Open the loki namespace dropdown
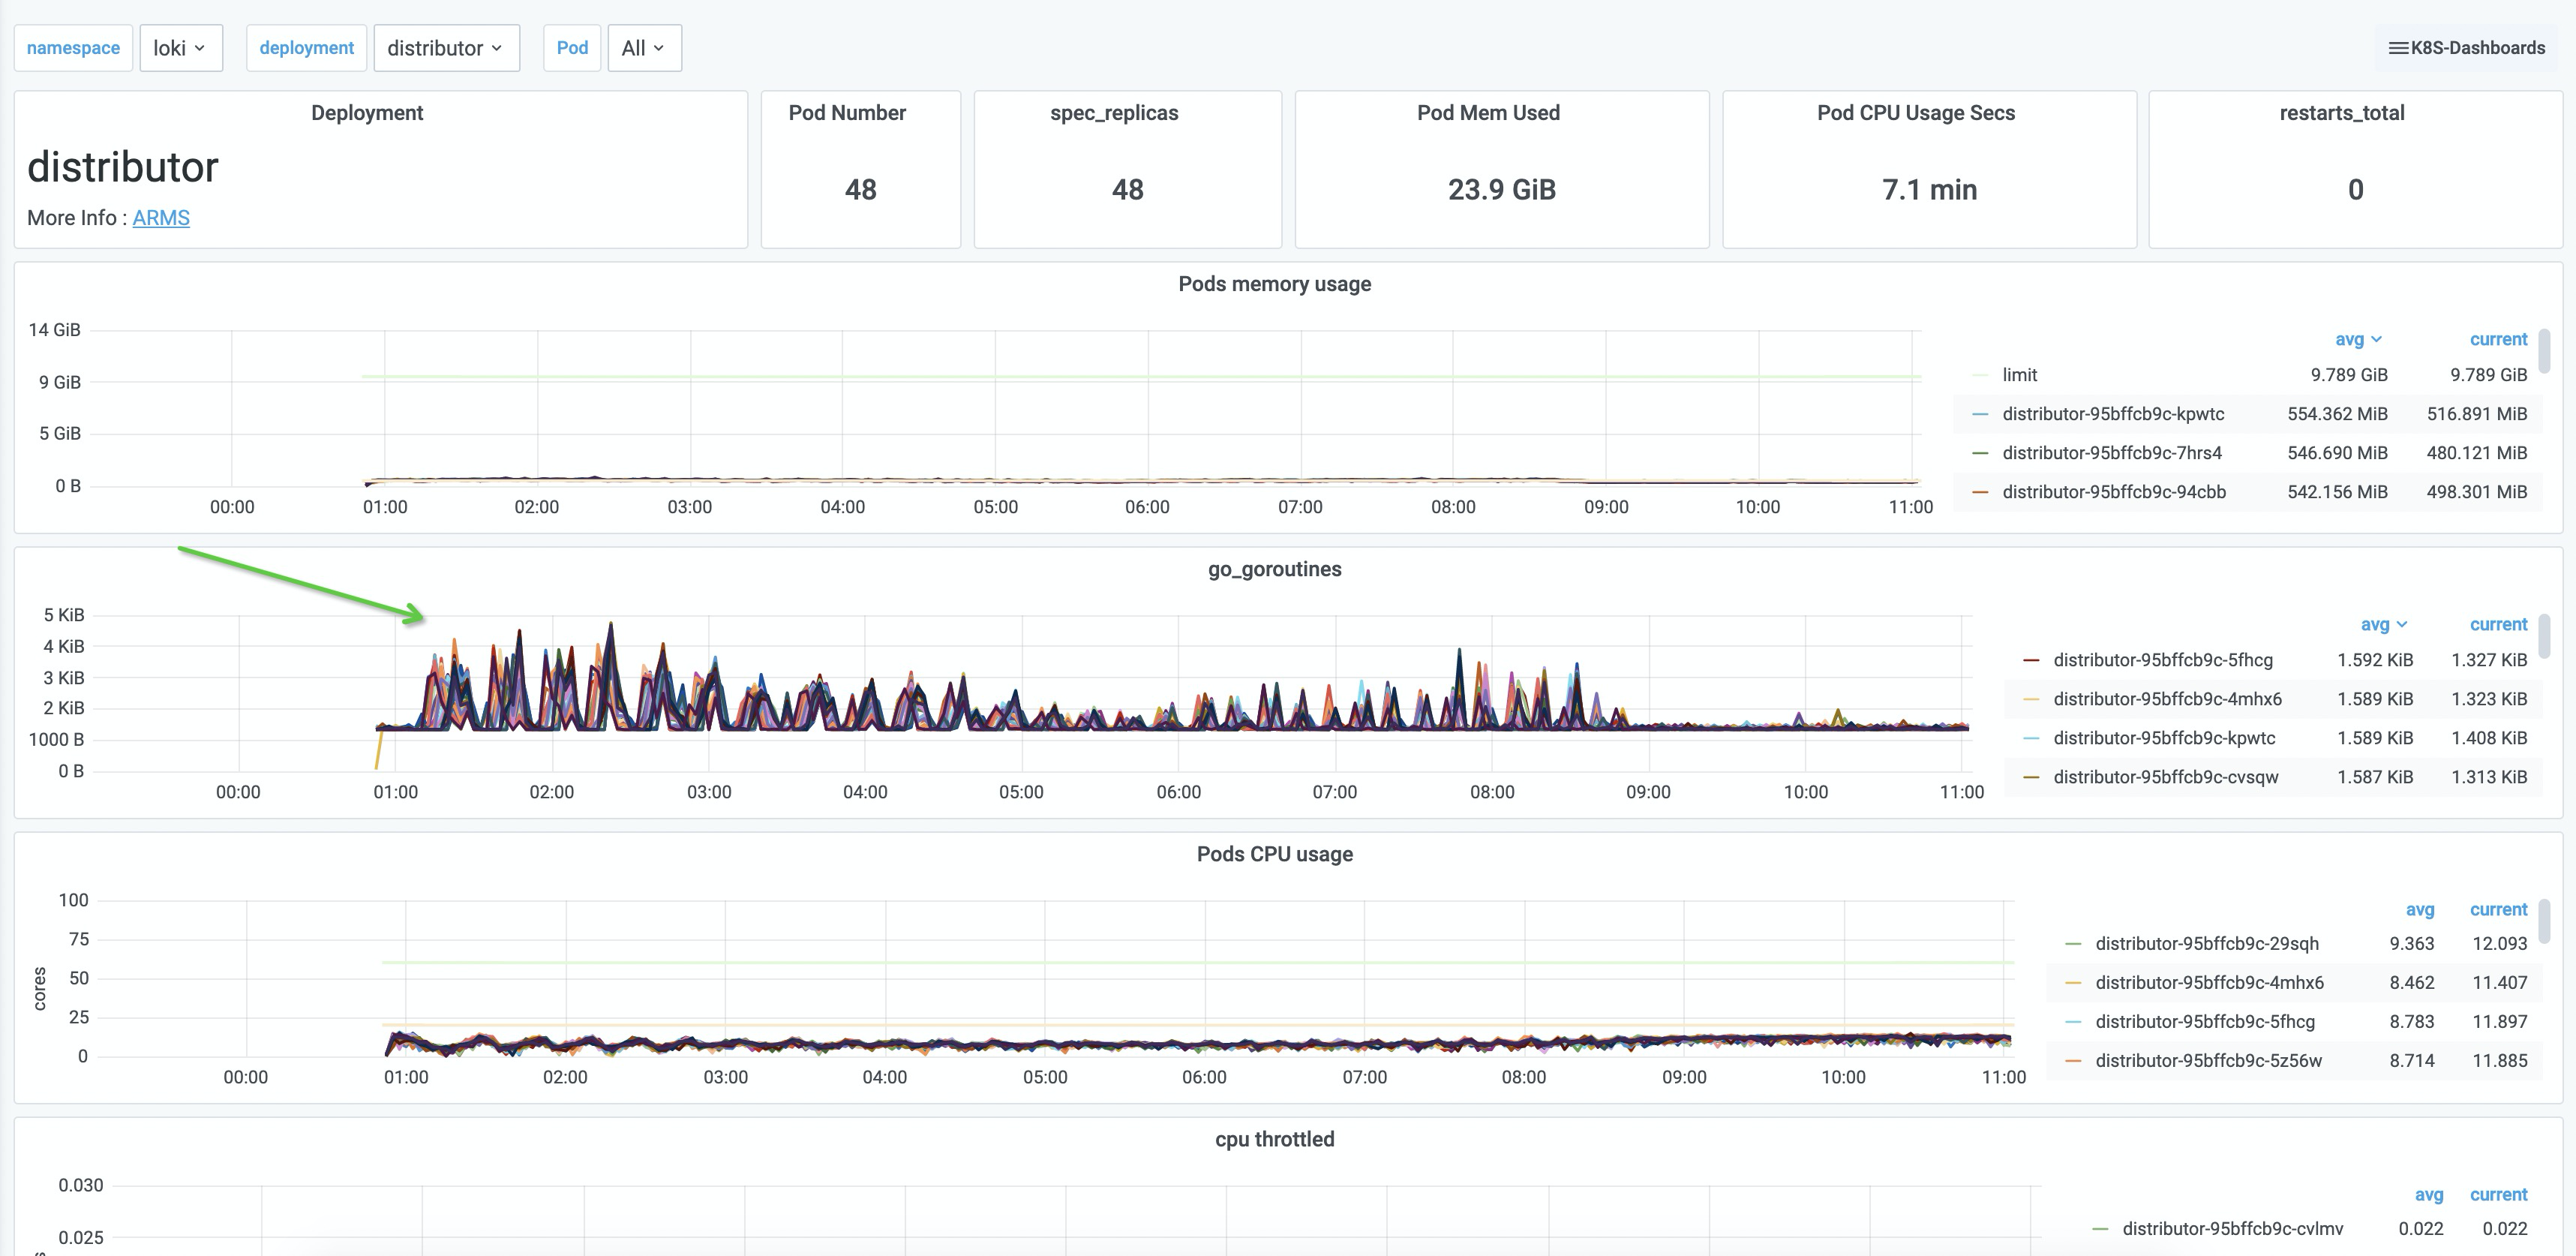Viewport: 2576px width, 1256px height. pyautogui.click(x=180, y=47)
